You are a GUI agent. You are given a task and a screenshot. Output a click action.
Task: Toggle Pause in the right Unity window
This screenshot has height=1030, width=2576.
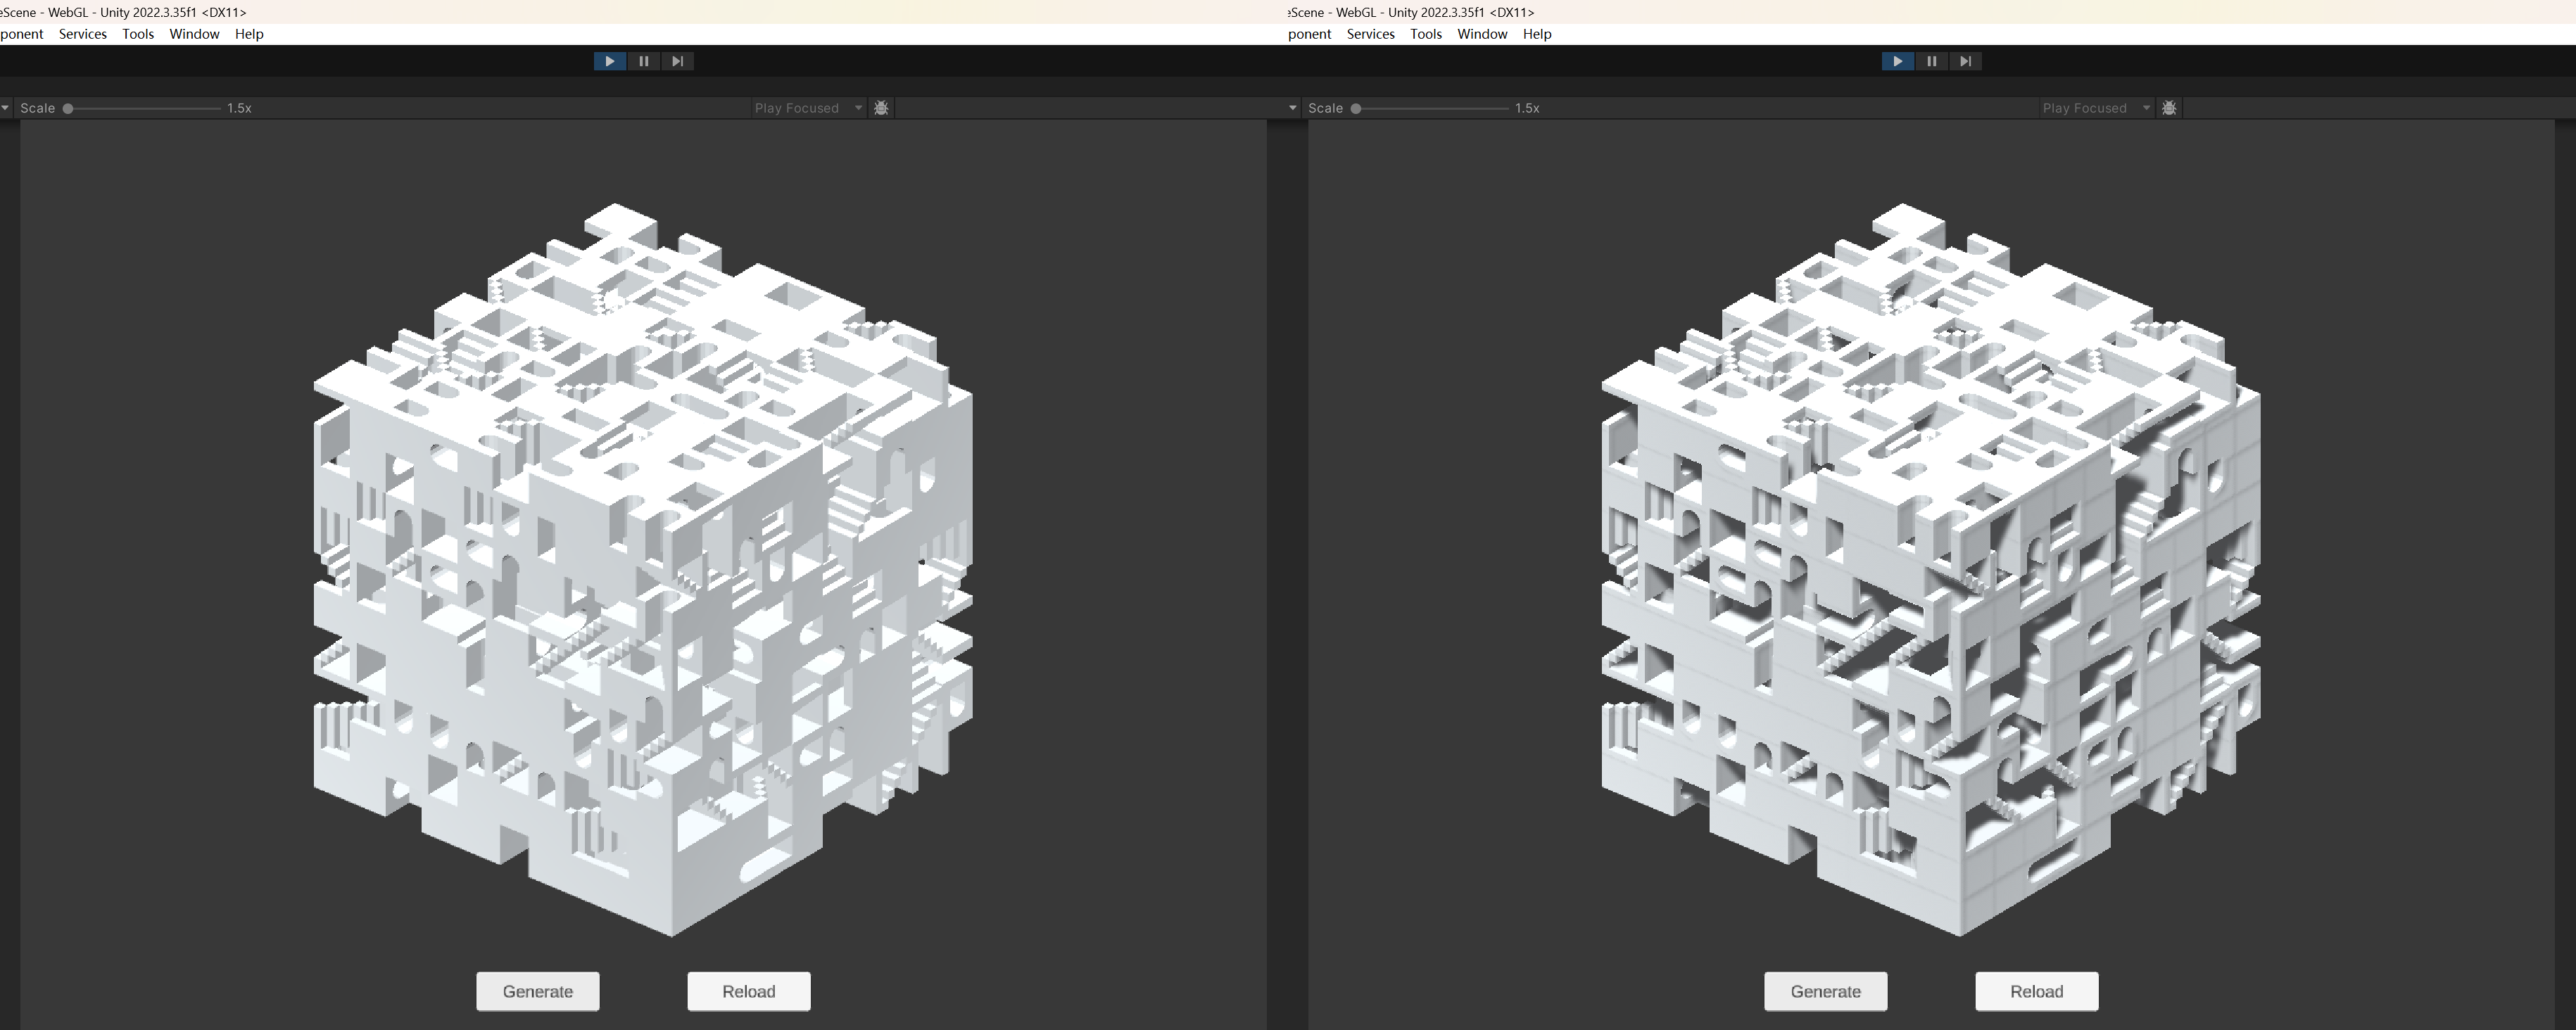point(1931,61)
